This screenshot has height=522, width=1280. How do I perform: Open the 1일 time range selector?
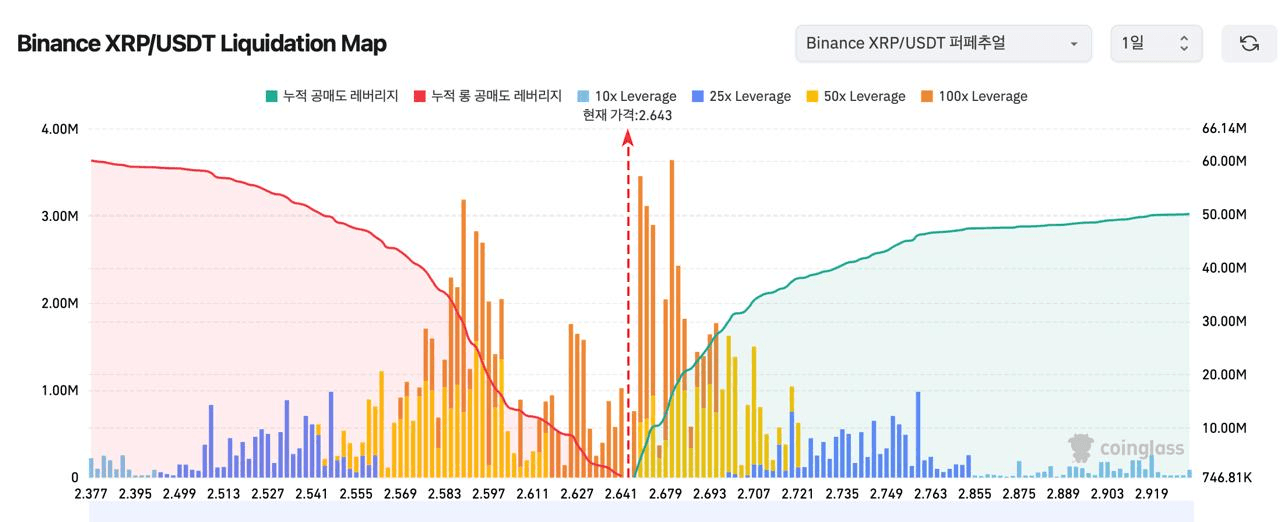(x=1156, y=43)
